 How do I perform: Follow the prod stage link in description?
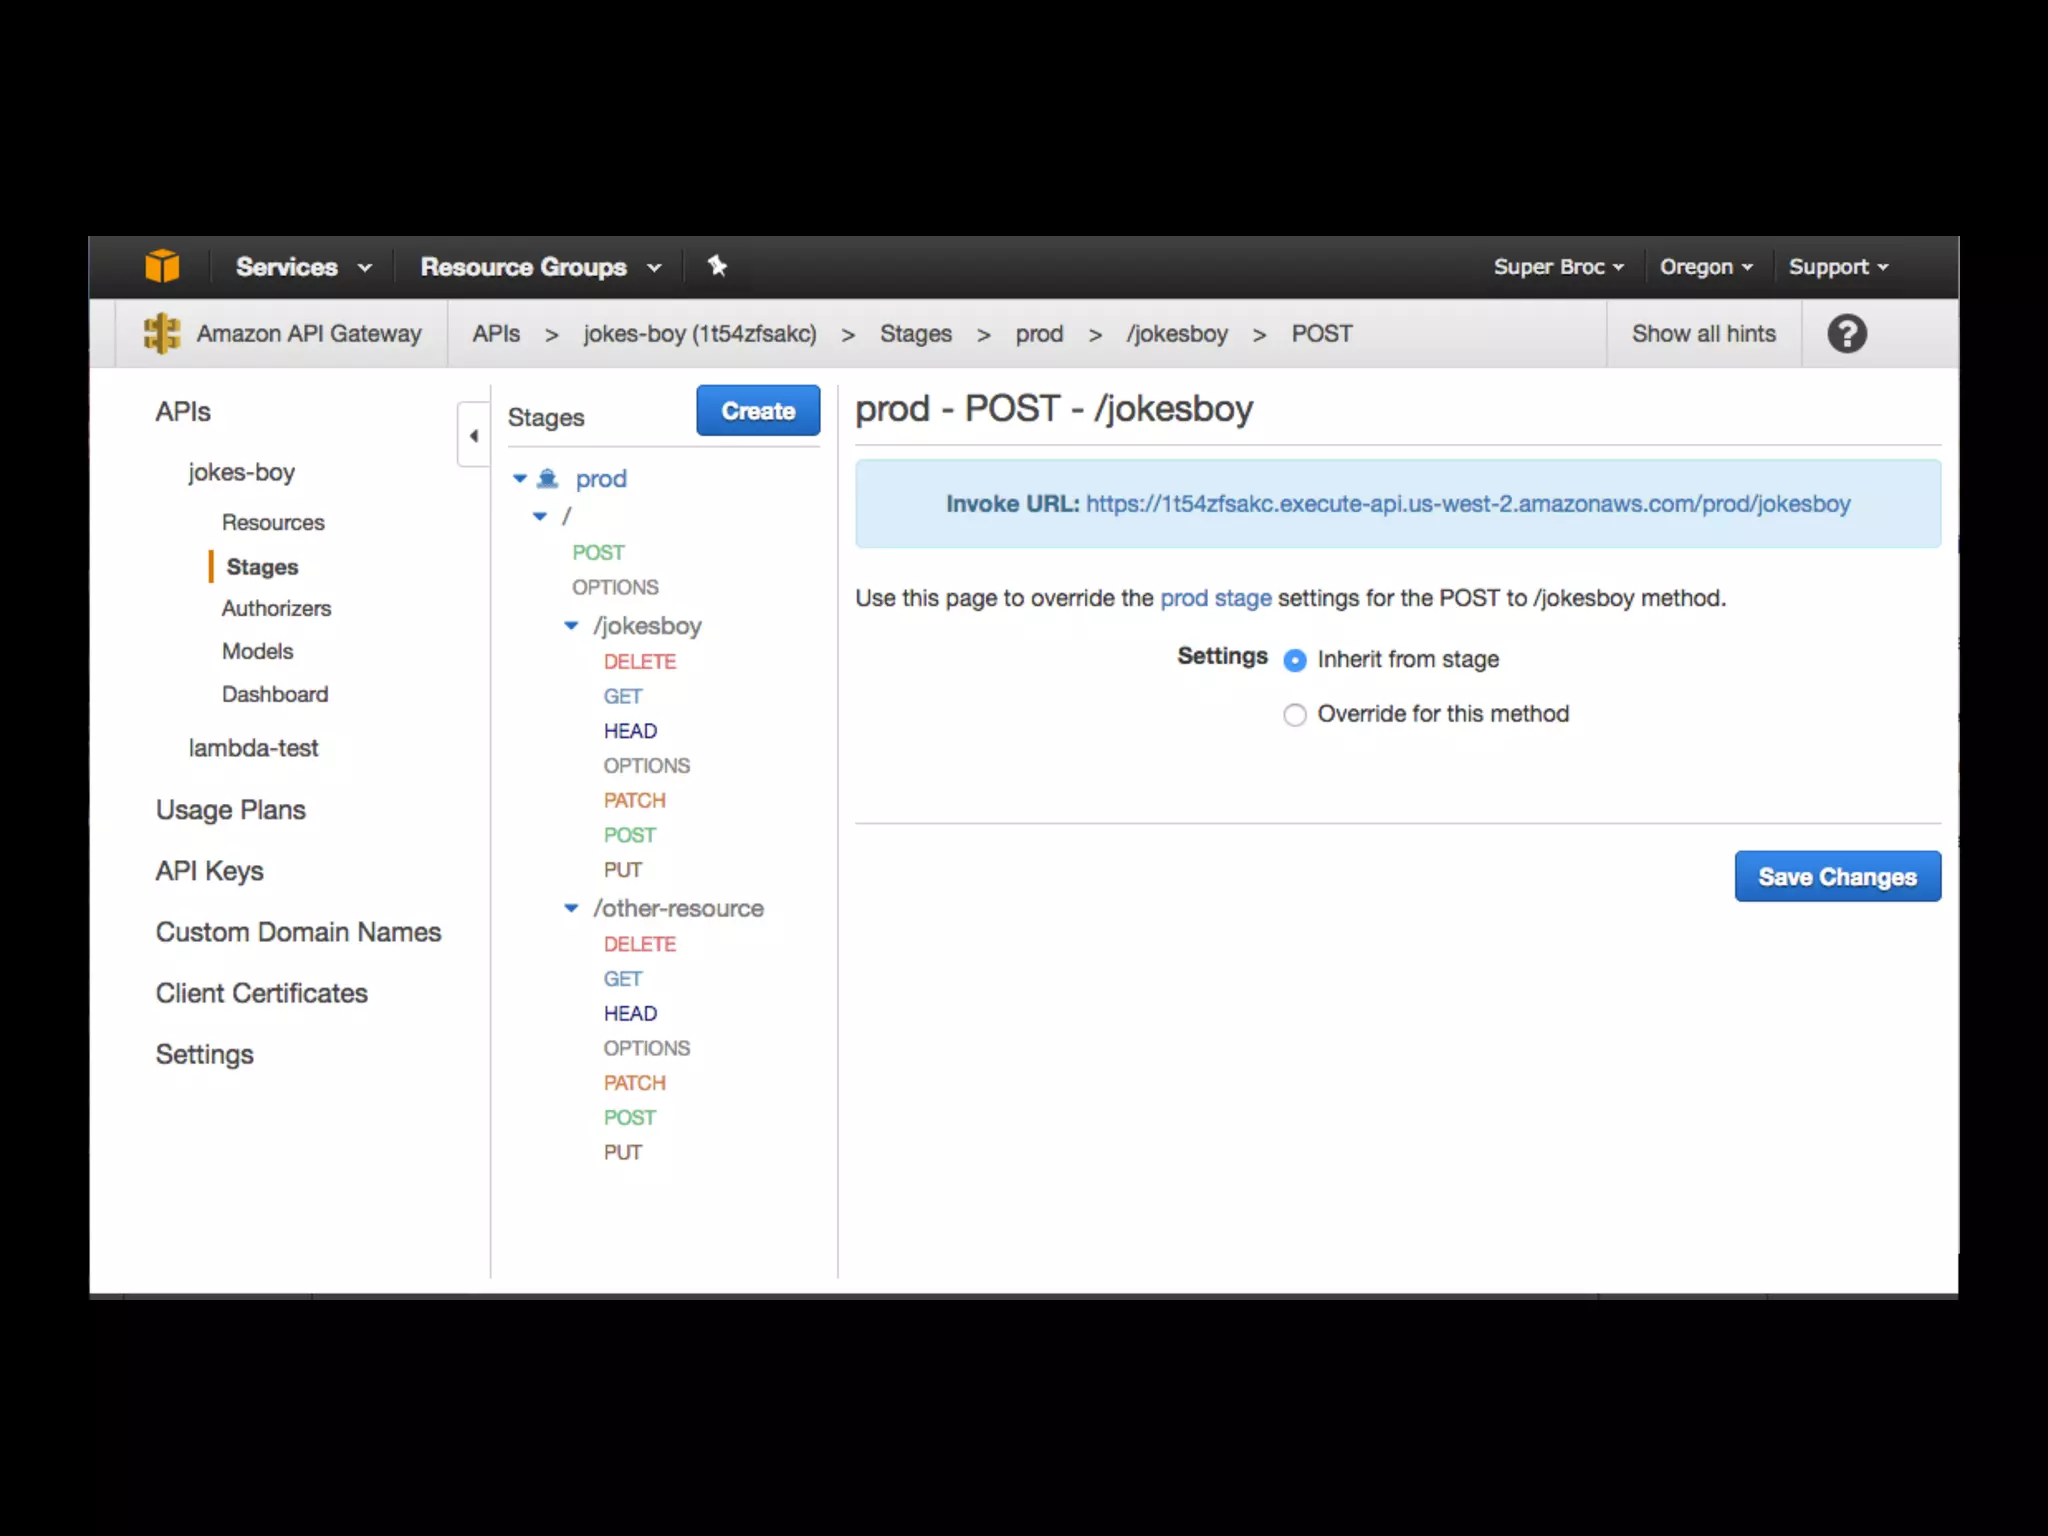[1216, 598]
